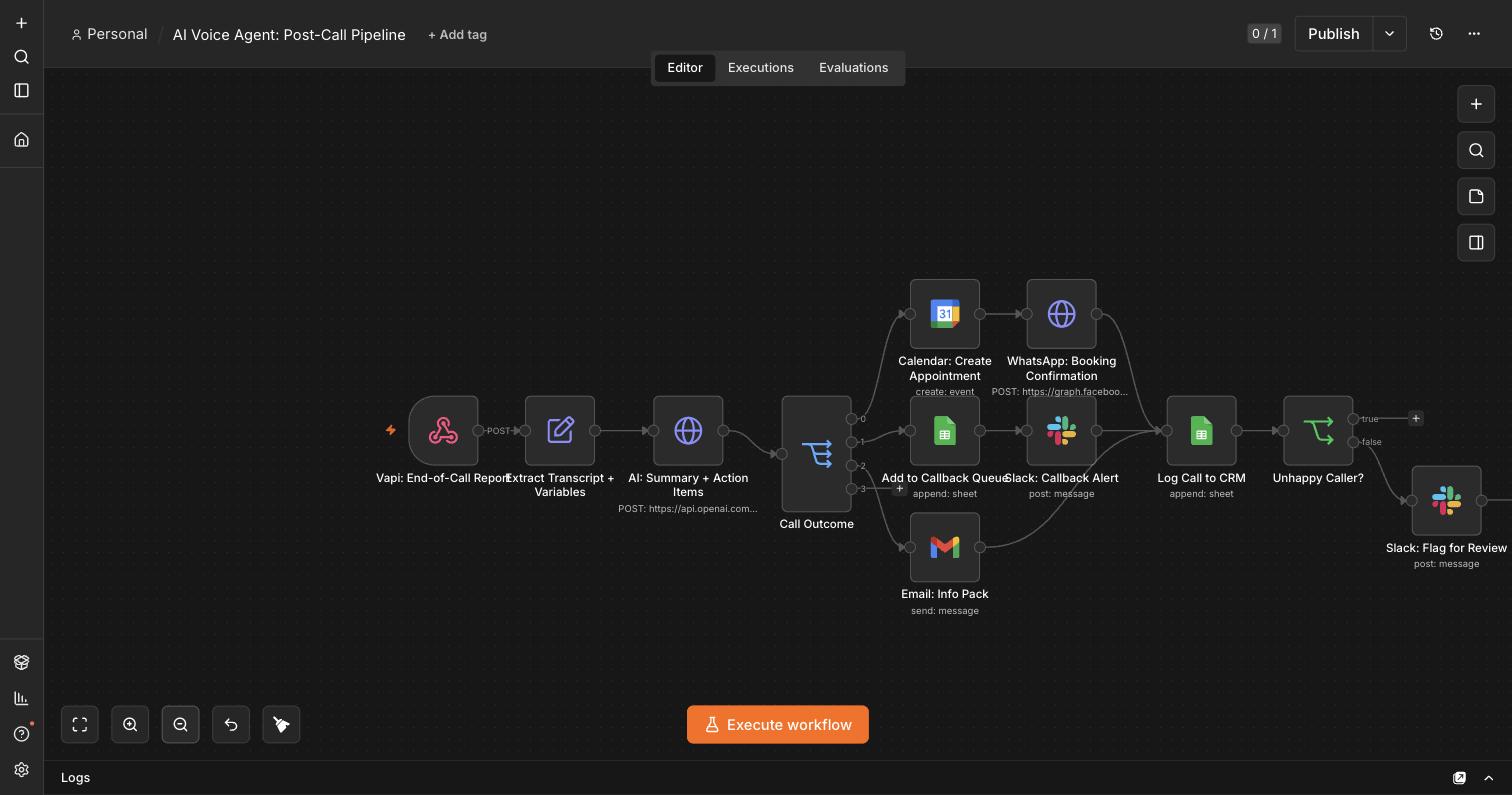Select the Log Call to CRM node
The image size is (1512, 795).
click(x=1201, y=431)
